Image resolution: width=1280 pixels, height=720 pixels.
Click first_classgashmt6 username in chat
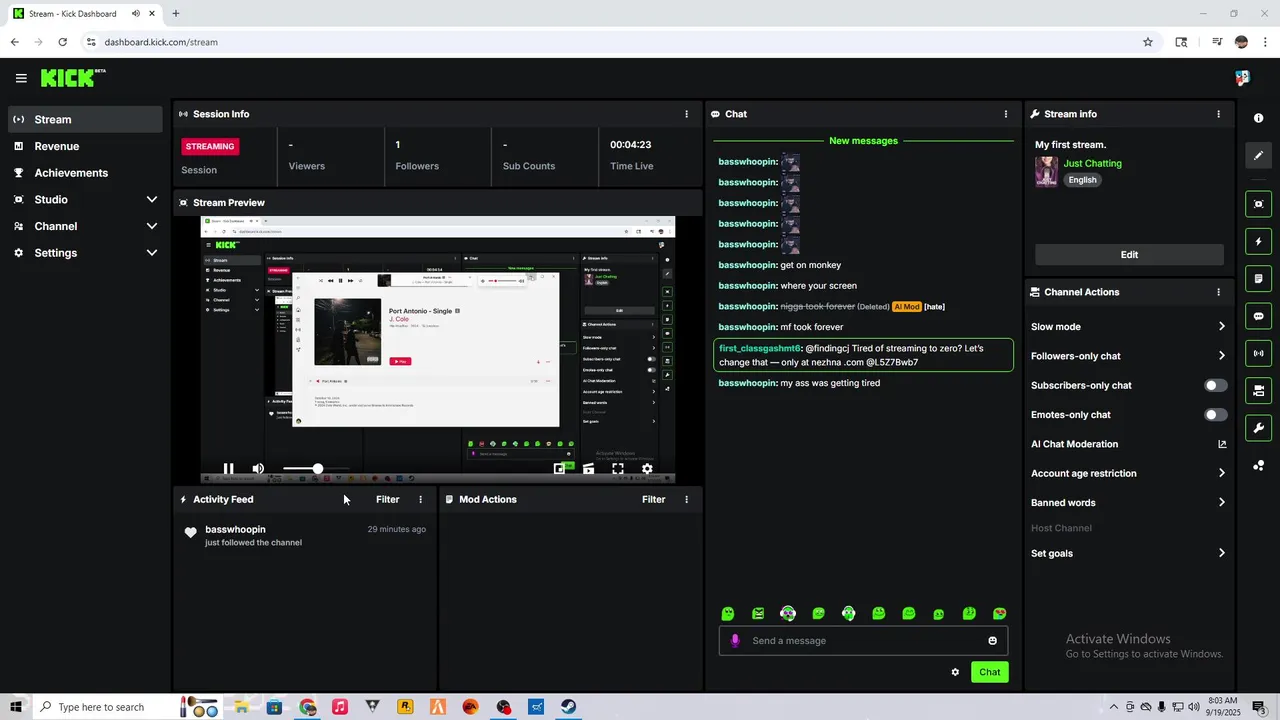760,348
